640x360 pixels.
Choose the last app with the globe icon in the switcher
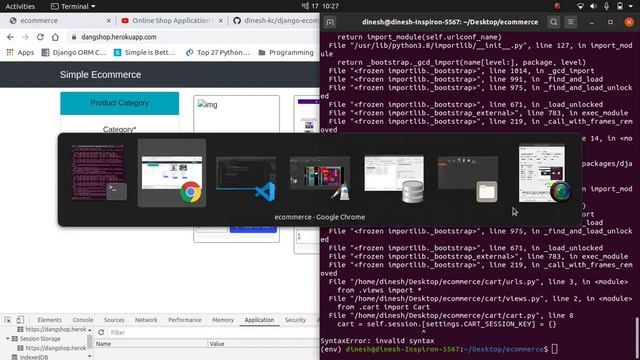coord(544,173)
